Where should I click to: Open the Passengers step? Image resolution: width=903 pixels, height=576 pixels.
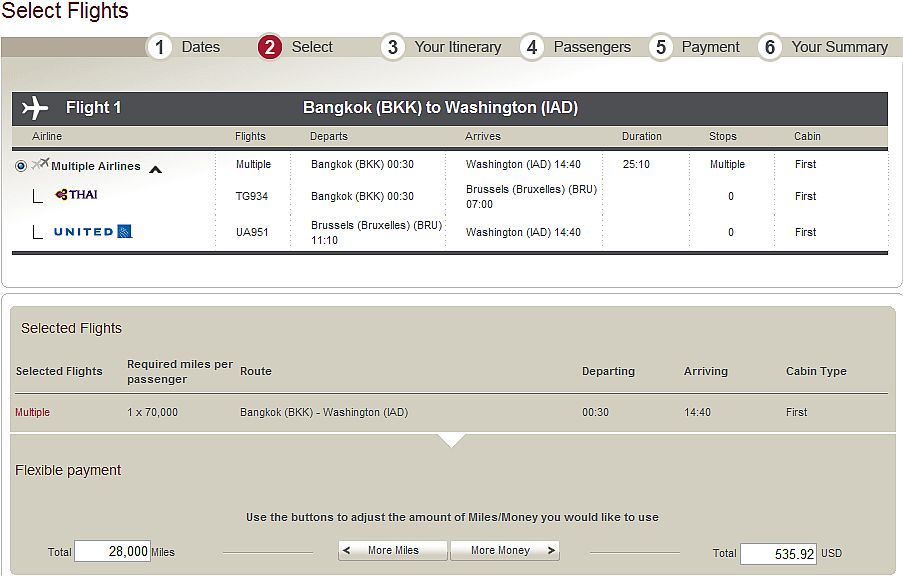(592, 47)
